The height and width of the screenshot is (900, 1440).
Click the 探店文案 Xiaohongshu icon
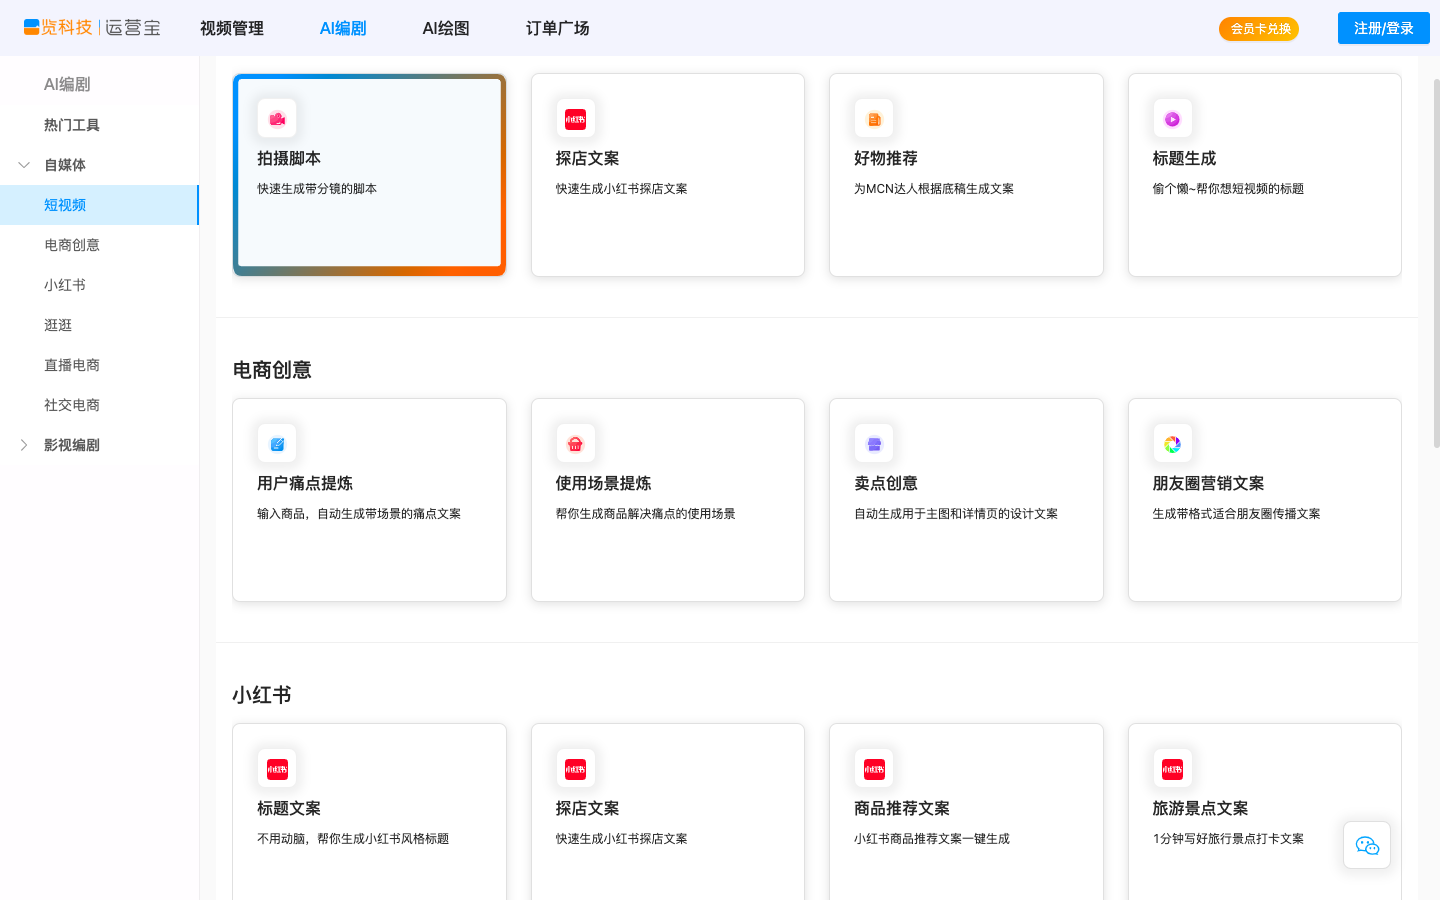coord(575,118)
